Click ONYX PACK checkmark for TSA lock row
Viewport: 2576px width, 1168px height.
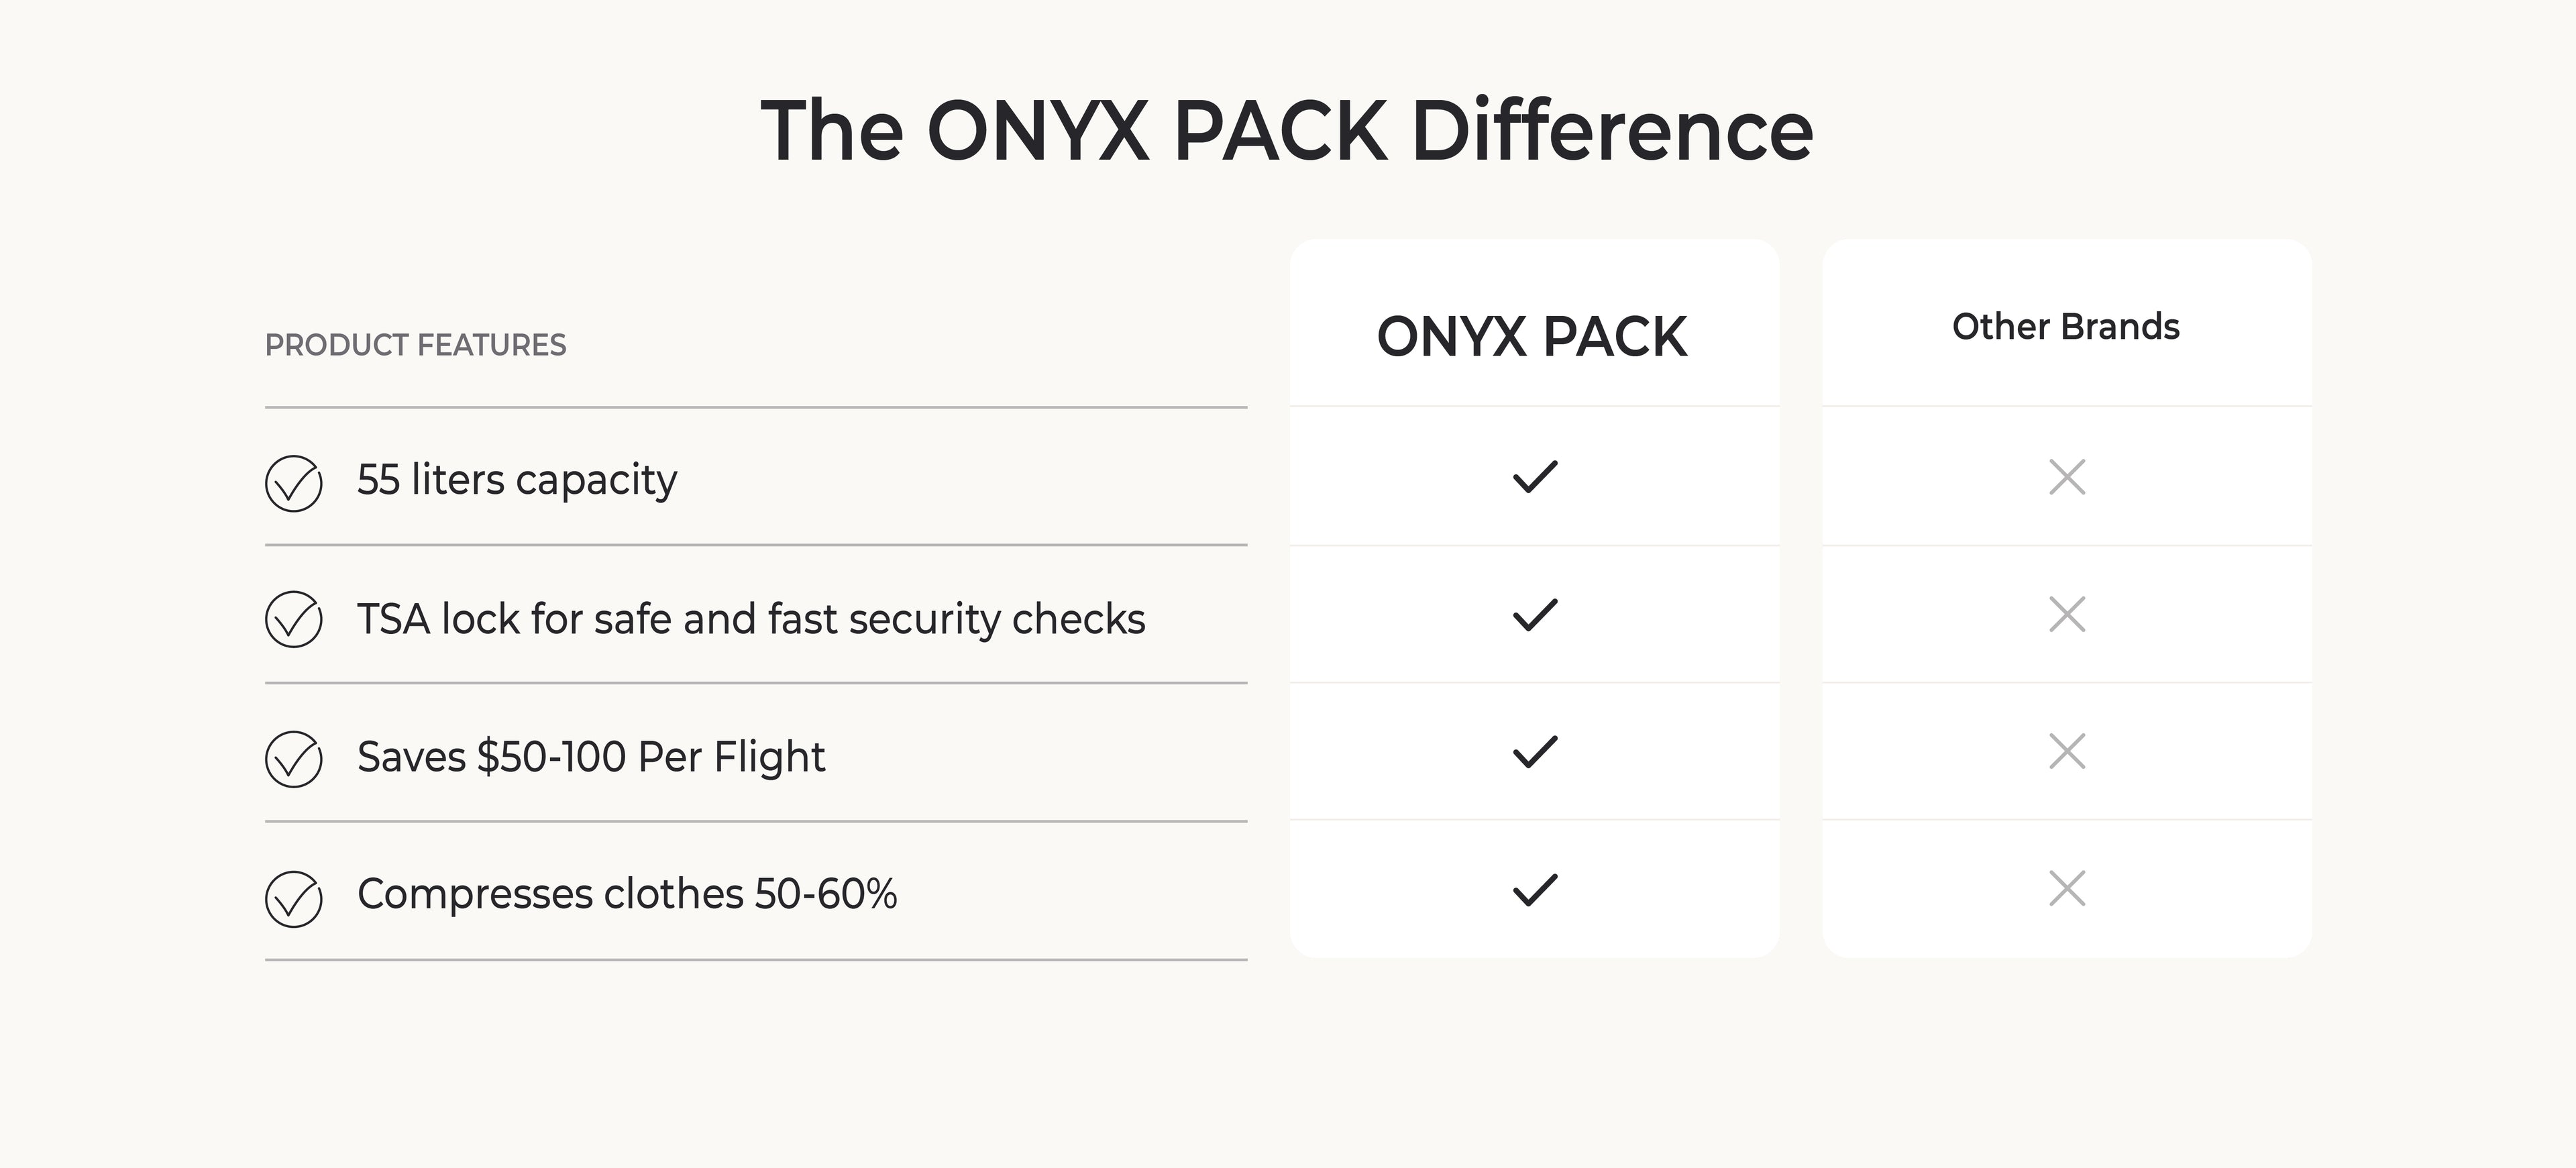click(x=1535, y=615)
